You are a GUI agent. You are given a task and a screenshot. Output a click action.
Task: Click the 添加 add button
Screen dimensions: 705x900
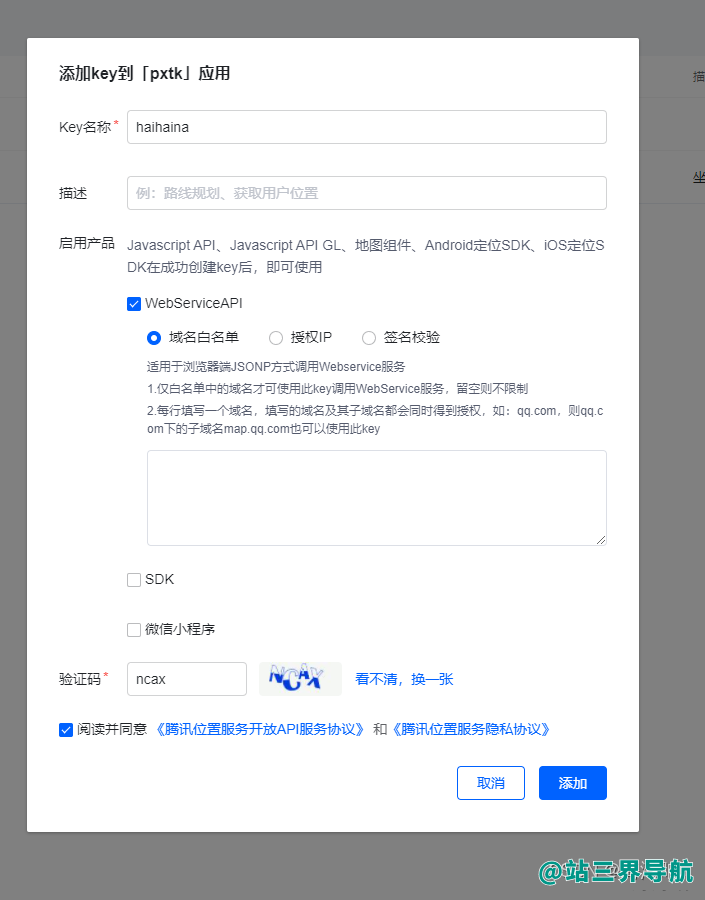coord(572,783)
